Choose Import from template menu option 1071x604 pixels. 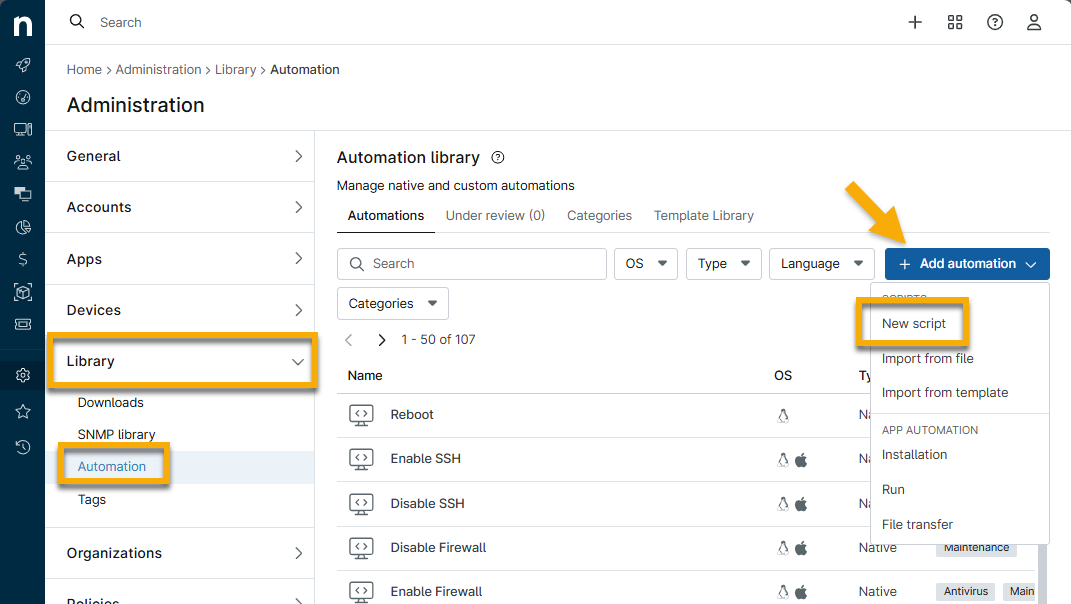944,392
